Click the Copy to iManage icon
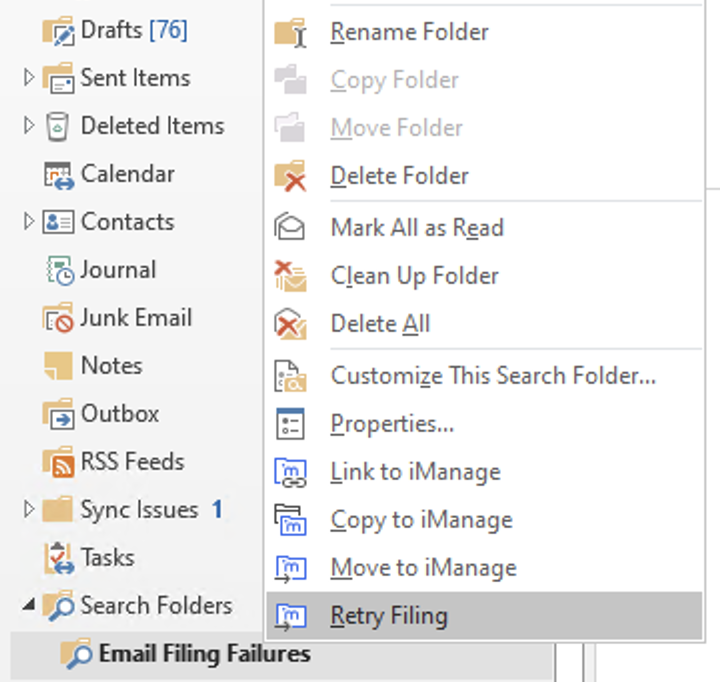 click(289, 520)
